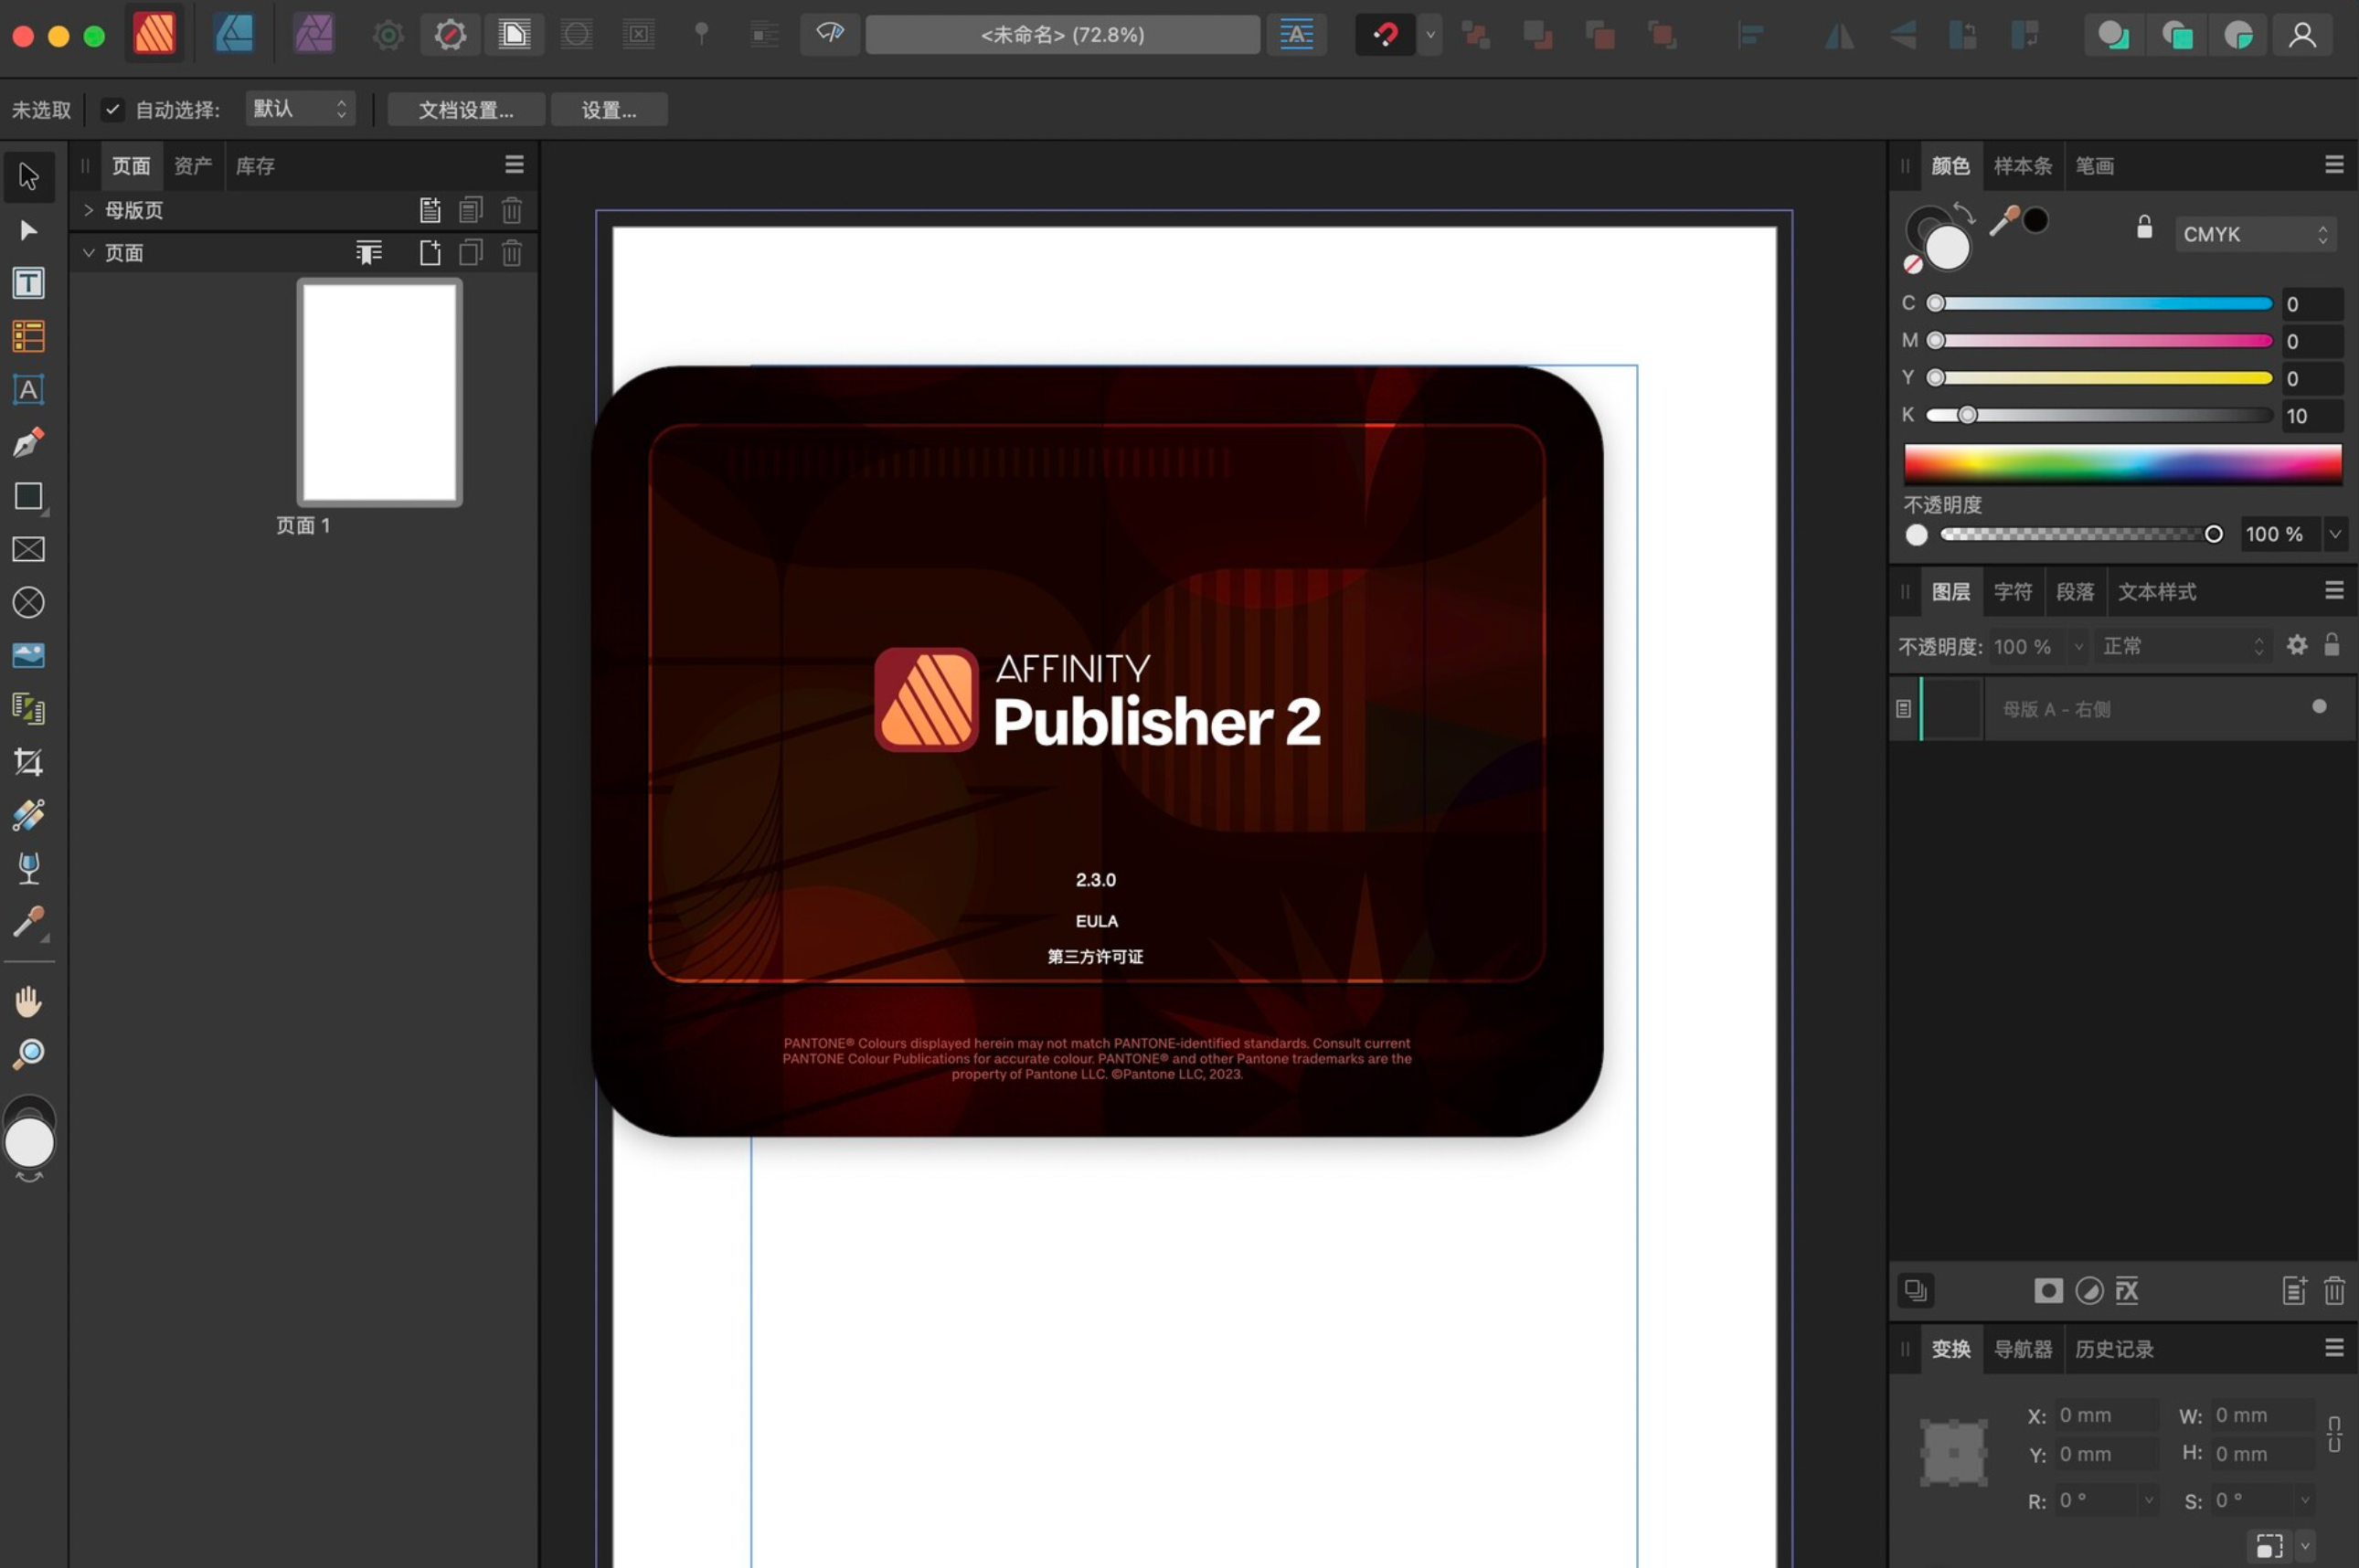The width and height of the screenshot is (2359, 1568).
Task: Open the EULA link on splash
Action: coord(1096,921)
